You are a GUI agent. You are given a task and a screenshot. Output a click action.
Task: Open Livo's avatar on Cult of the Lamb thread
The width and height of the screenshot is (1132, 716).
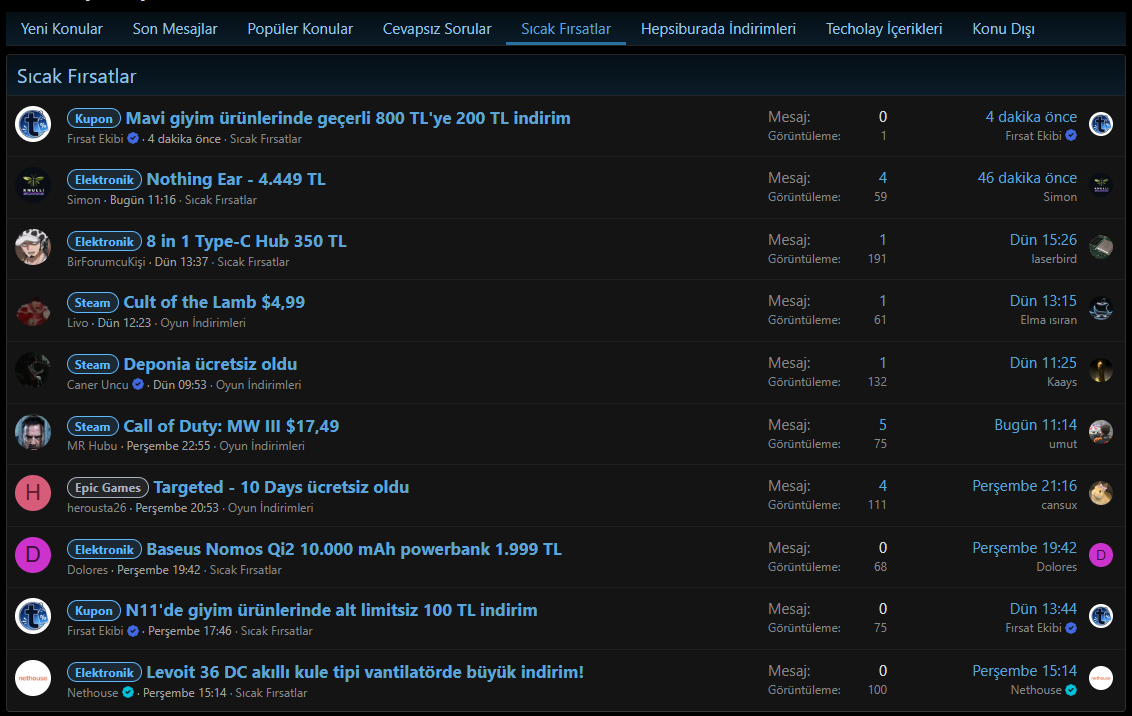coord(33,309)
